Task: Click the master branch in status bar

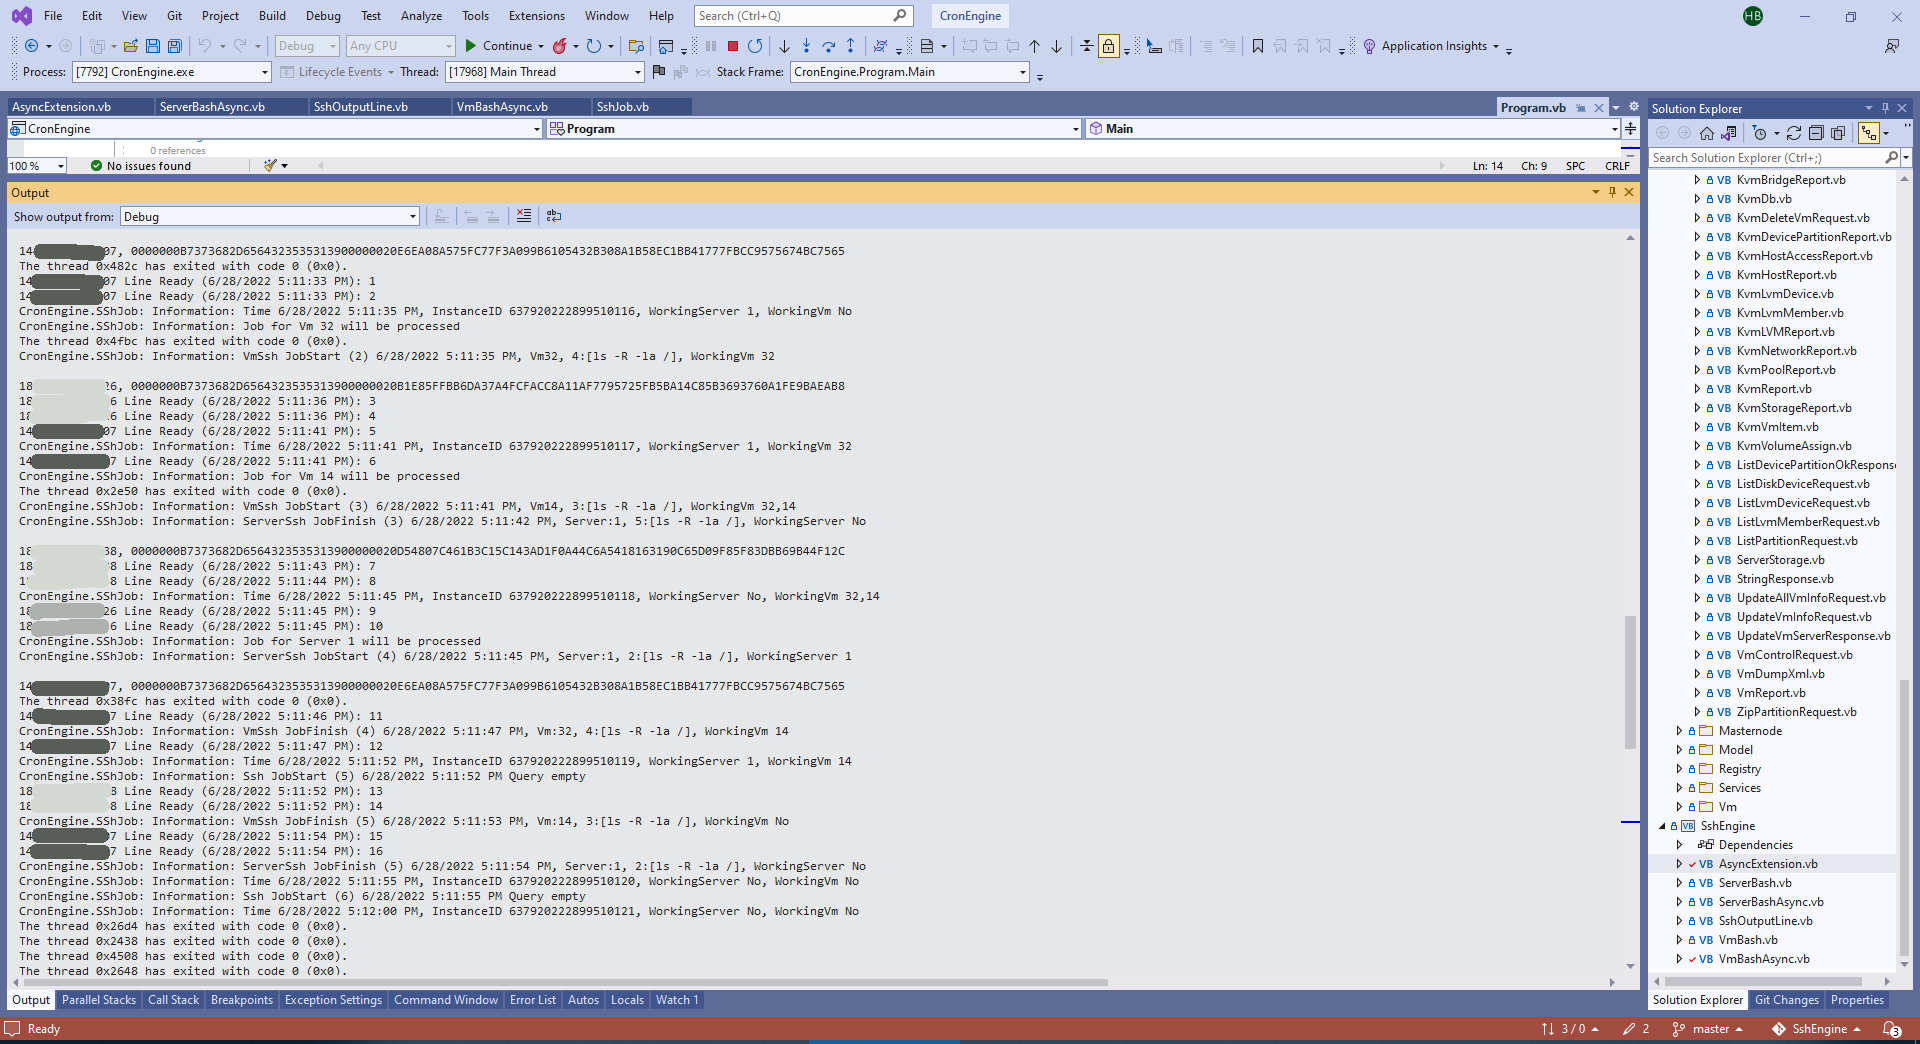Action: (x=1708, y=1029)
